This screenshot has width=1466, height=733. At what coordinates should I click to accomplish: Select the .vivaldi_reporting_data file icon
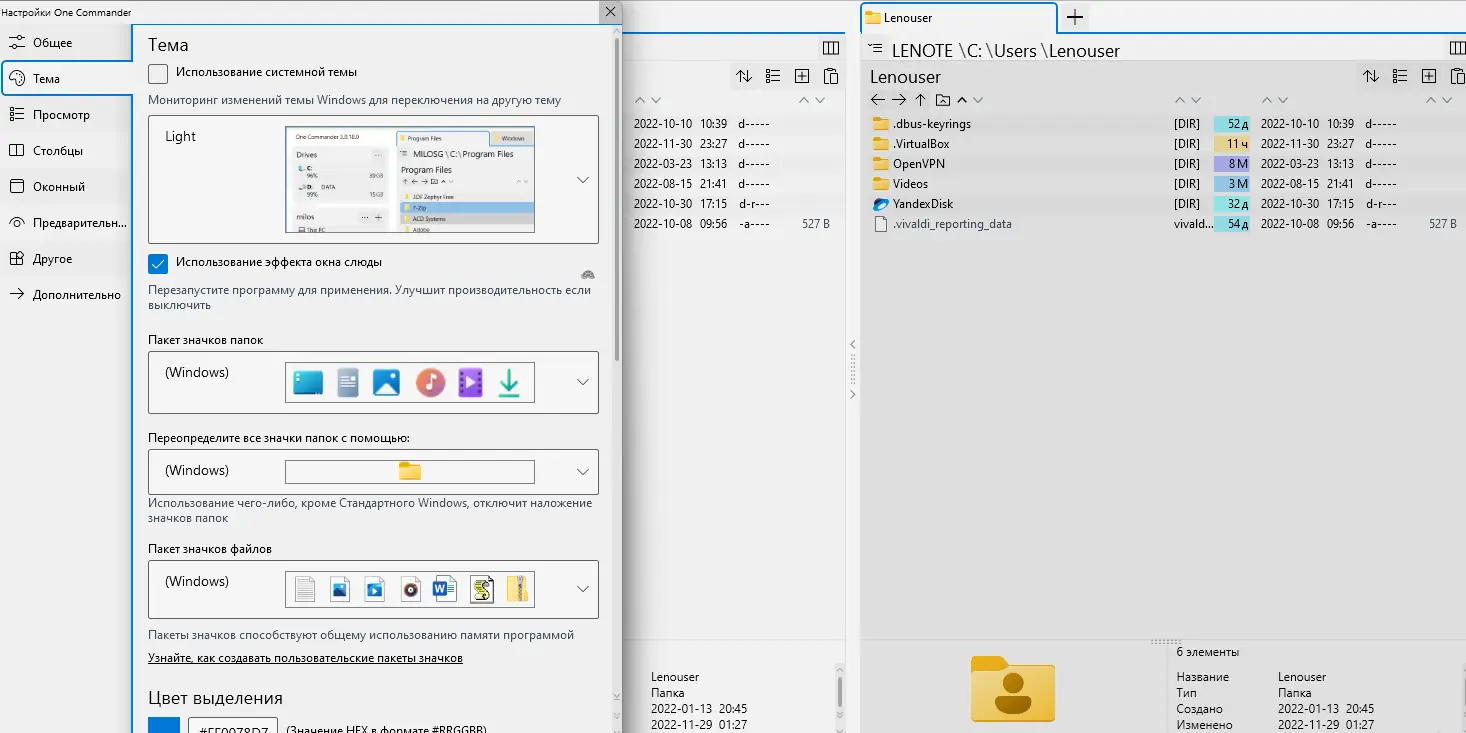pos(881,224)
